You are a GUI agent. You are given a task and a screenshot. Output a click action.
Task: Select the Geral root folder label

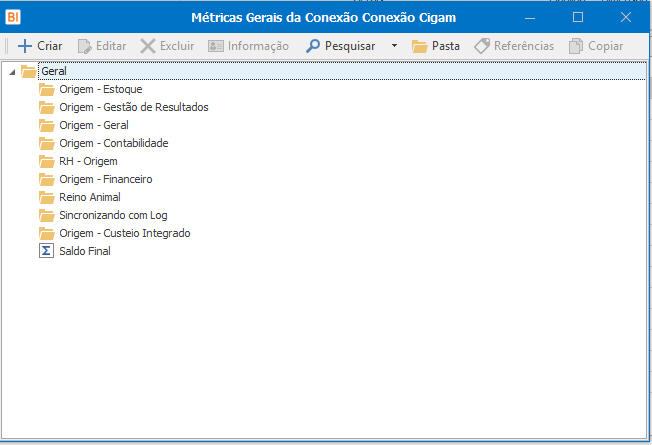click(x=54, y=71)
